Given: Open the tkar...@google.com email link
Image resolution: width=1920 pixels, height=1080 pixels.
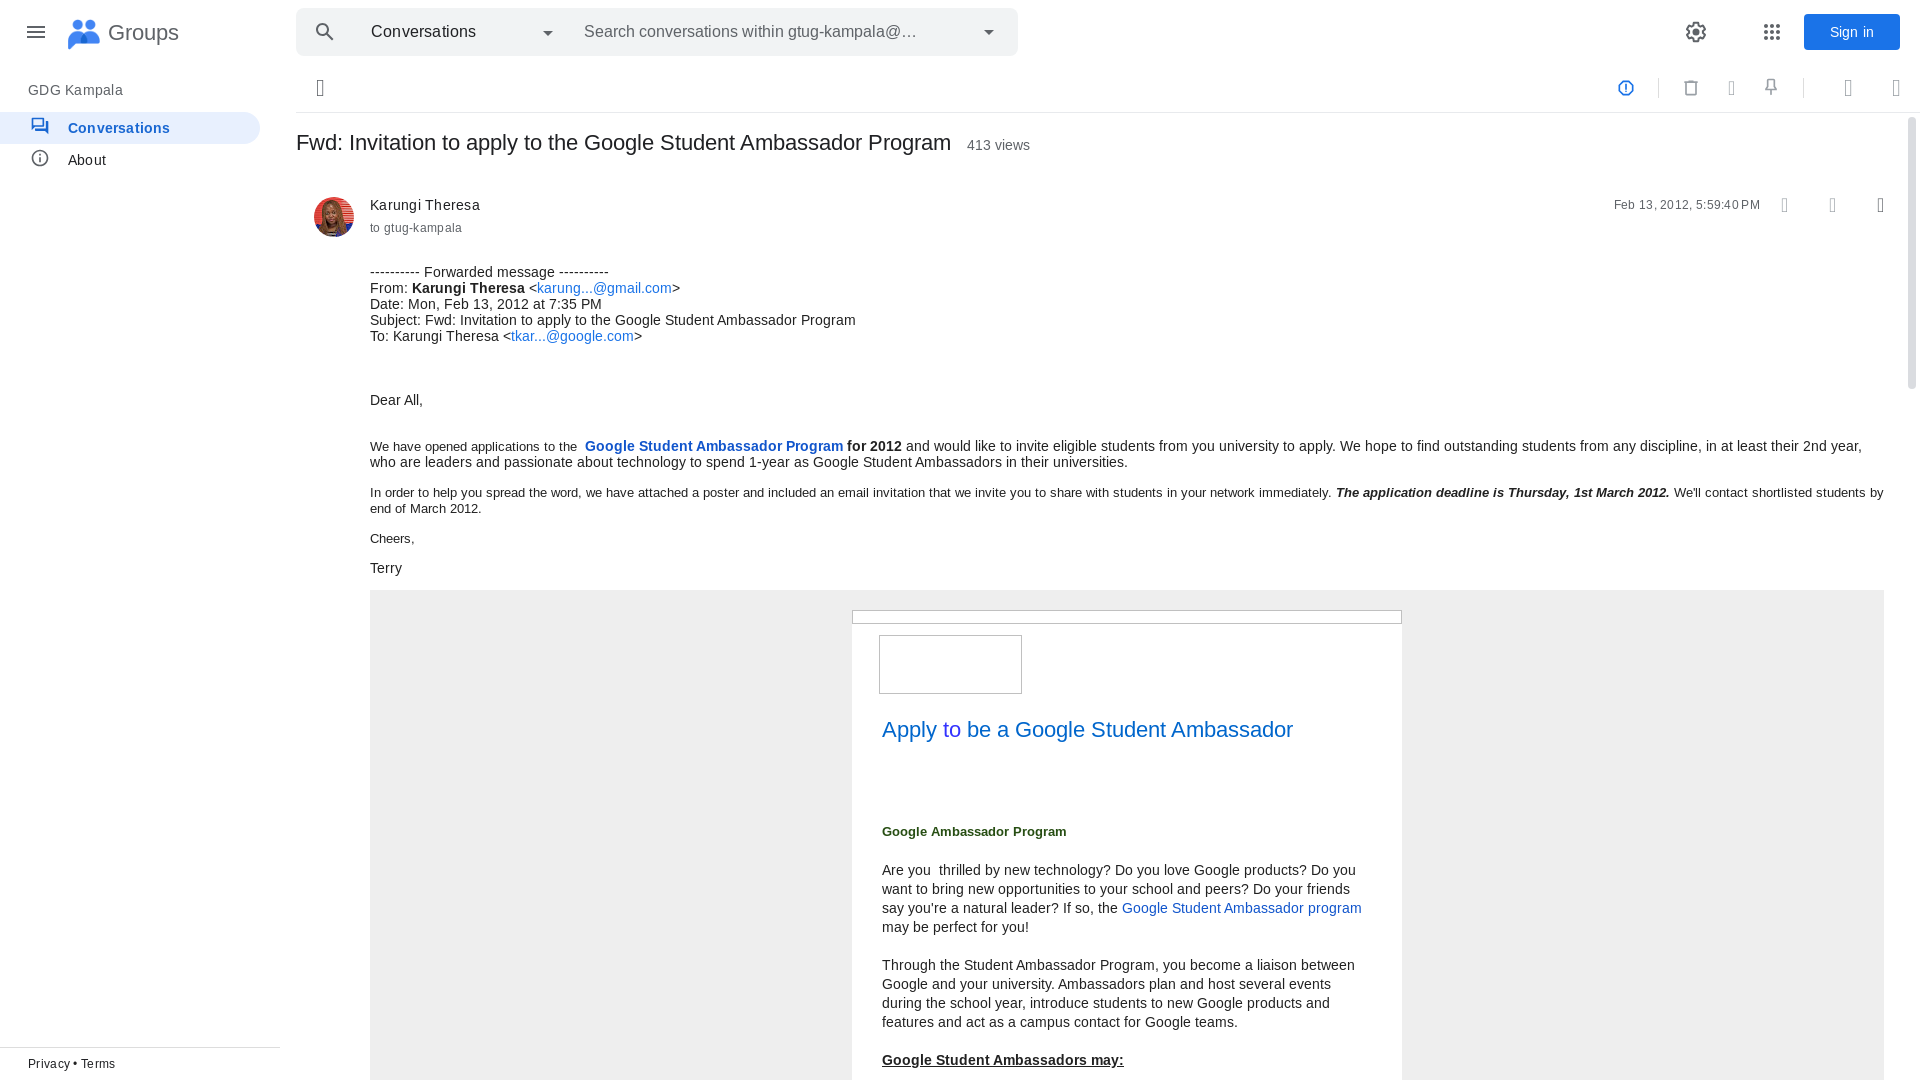Looking at the screenshot, I should [x=572, y=336].
